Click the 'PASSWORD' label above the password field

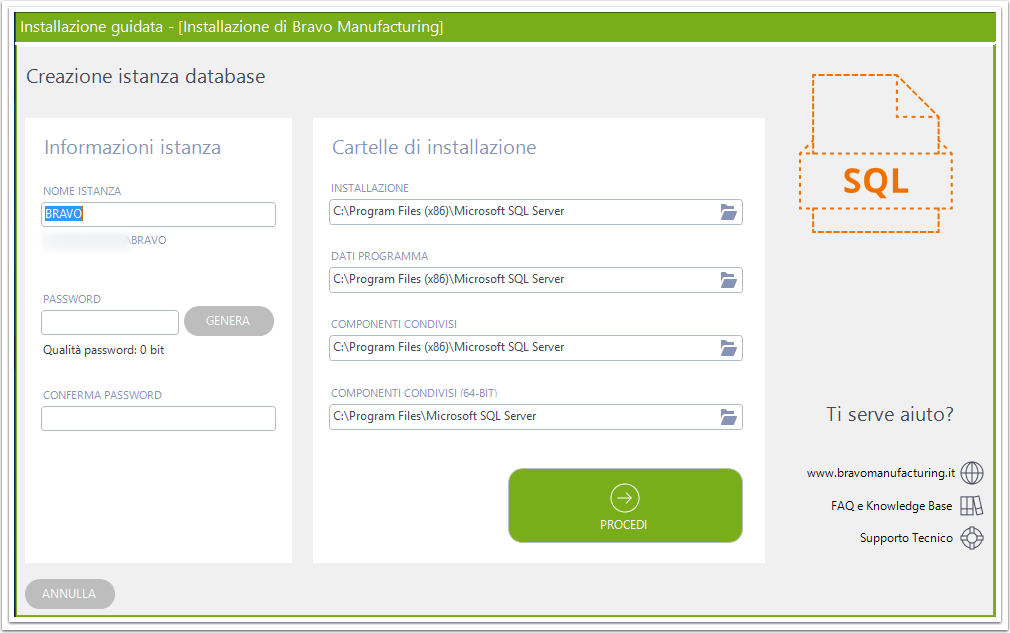point(71,299)
